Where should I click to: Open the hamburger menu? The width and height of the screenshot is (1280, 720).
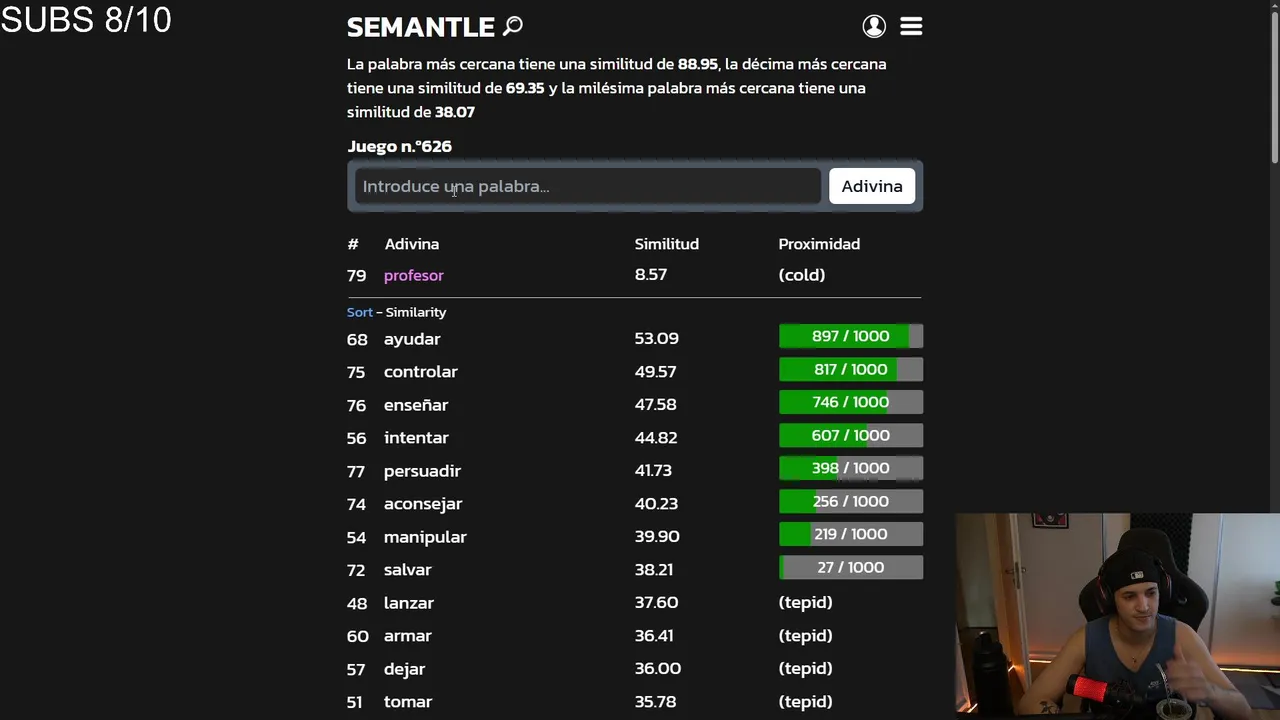click(911, 26)
